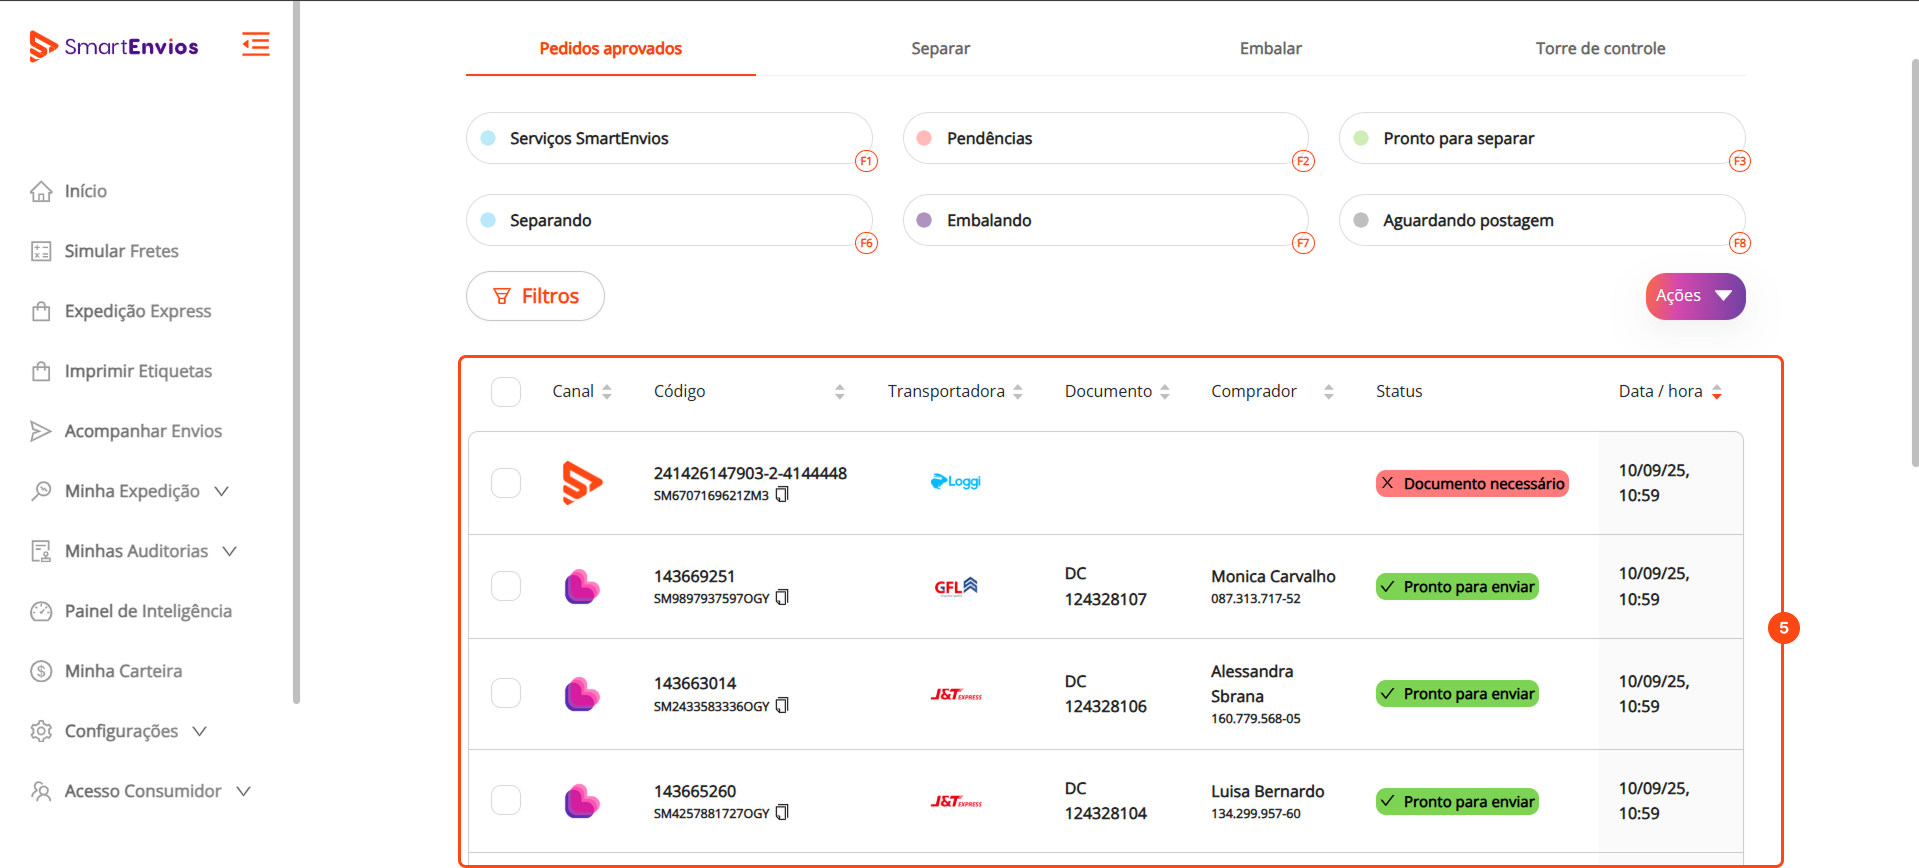
Task: Copy tracking code SM9897937597OGY
Action: pos(782,598)
